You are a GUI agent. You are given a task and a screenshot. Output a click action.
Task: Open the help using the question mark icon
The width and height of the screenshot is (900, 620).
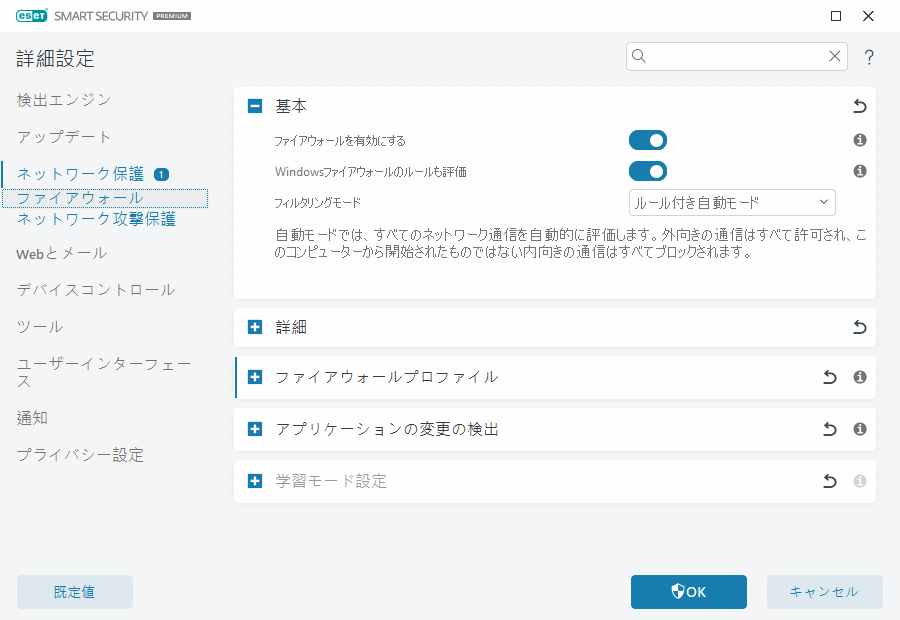coord(868,57)
